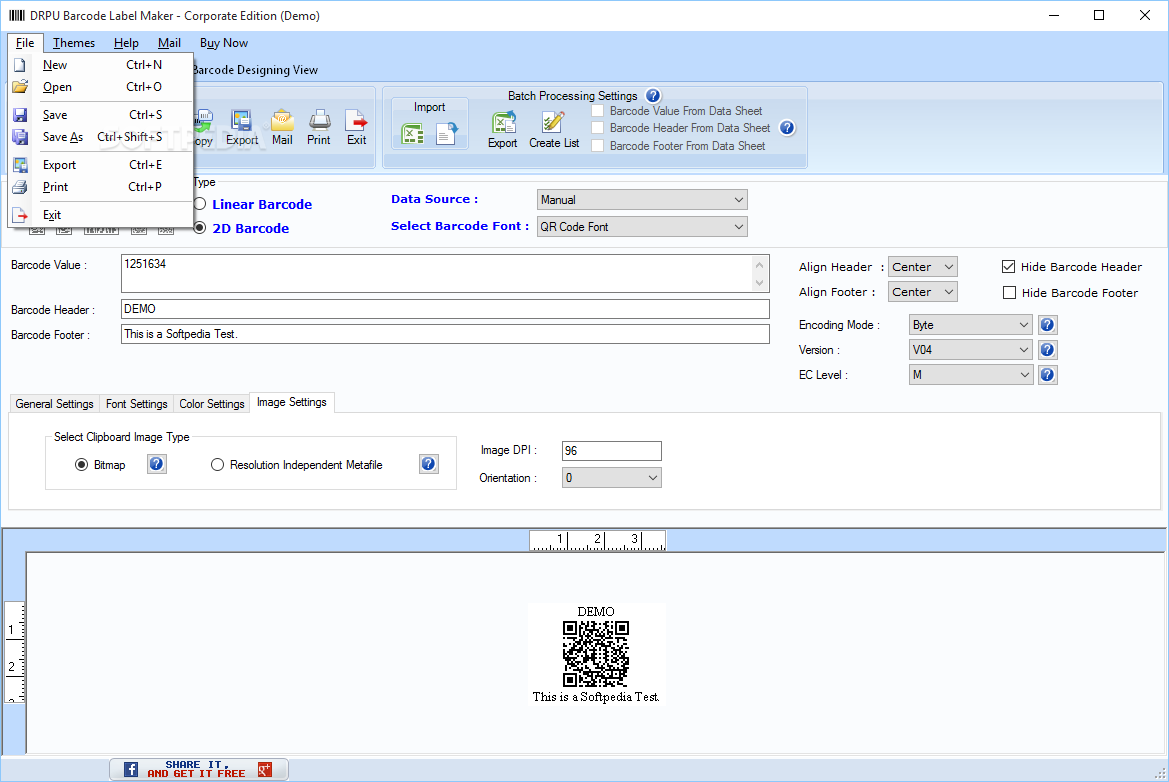The width and height of the screenshot is (1169, 782).
Task: Open the Encoding Mode help icon
Action: (1047, 325)
